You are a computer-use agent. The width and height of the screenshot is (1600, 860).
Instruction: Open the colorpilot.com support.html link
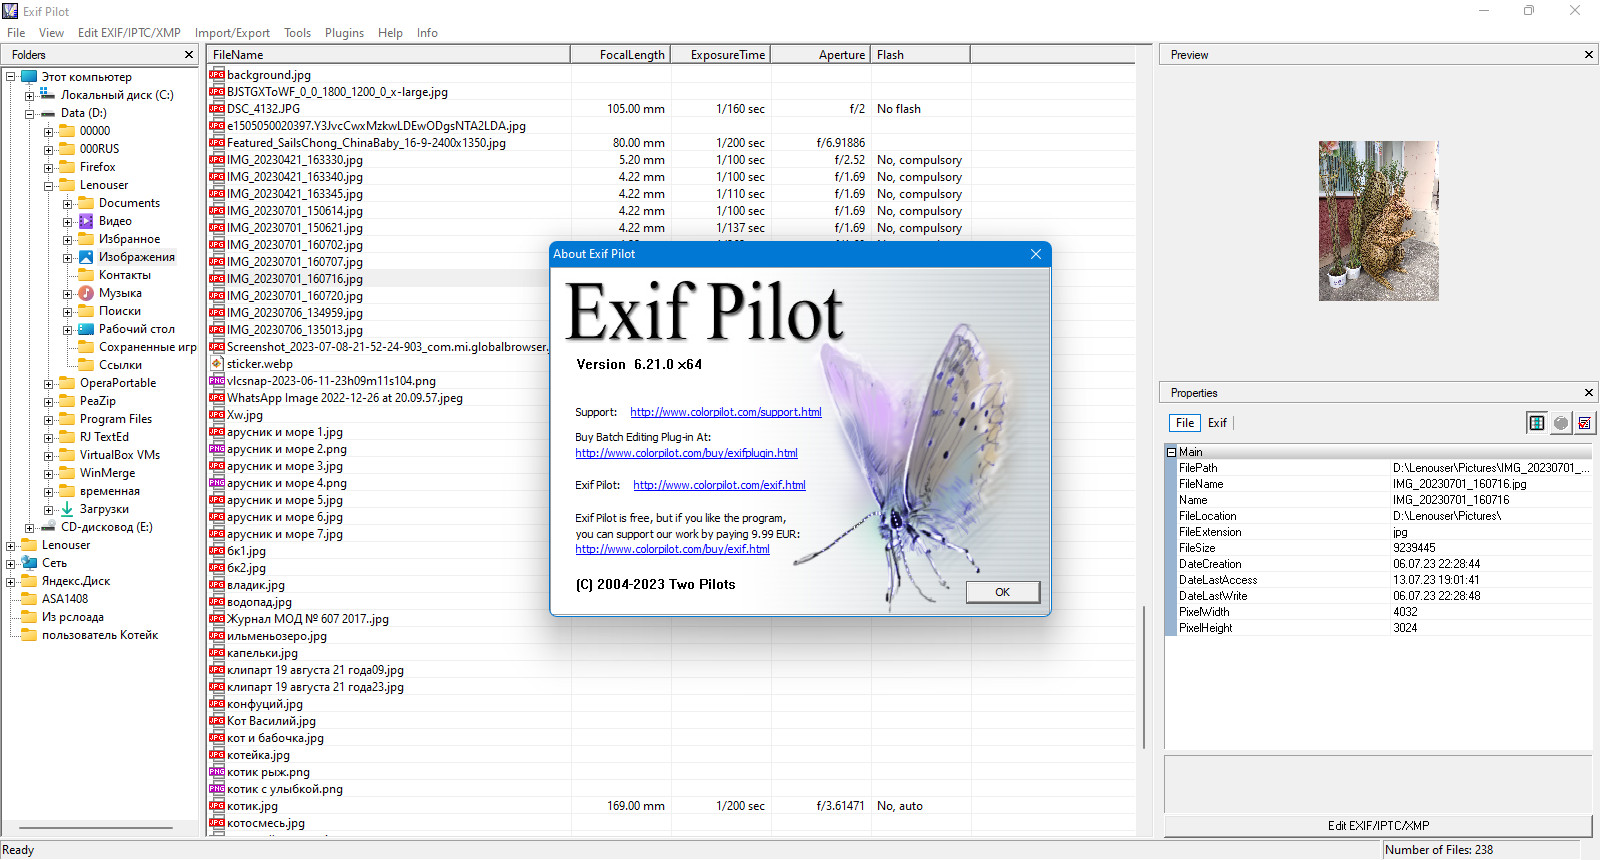coord(726,412)
